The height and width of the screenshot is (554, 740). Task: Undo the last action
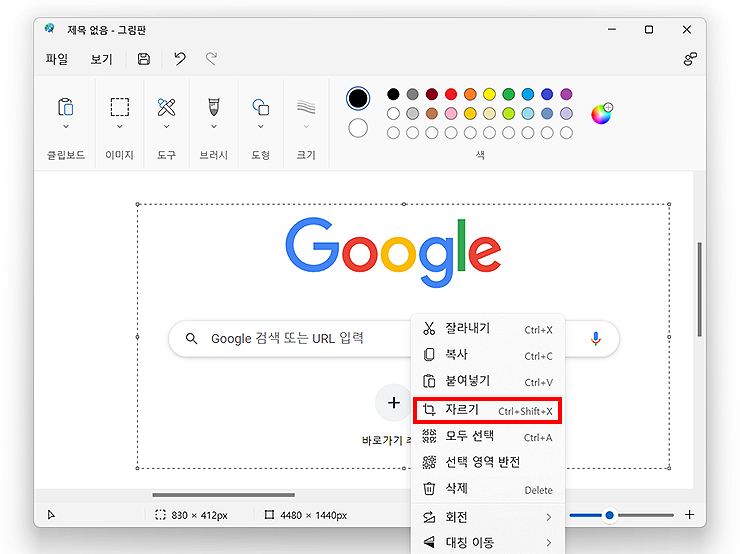[180, 59]
